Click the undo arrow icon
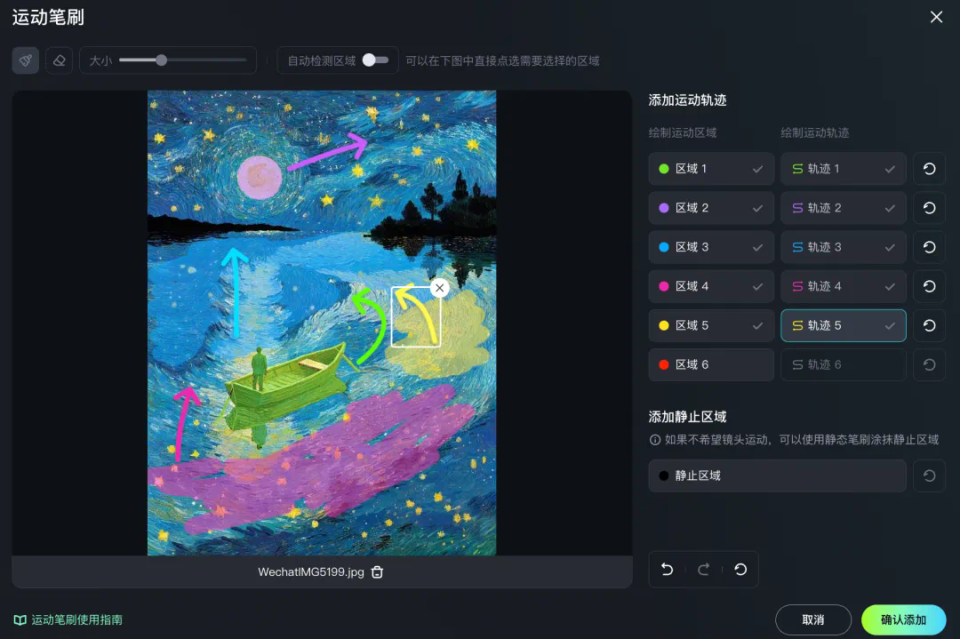This screenshot has width=960, height=639. click(667, 569)
